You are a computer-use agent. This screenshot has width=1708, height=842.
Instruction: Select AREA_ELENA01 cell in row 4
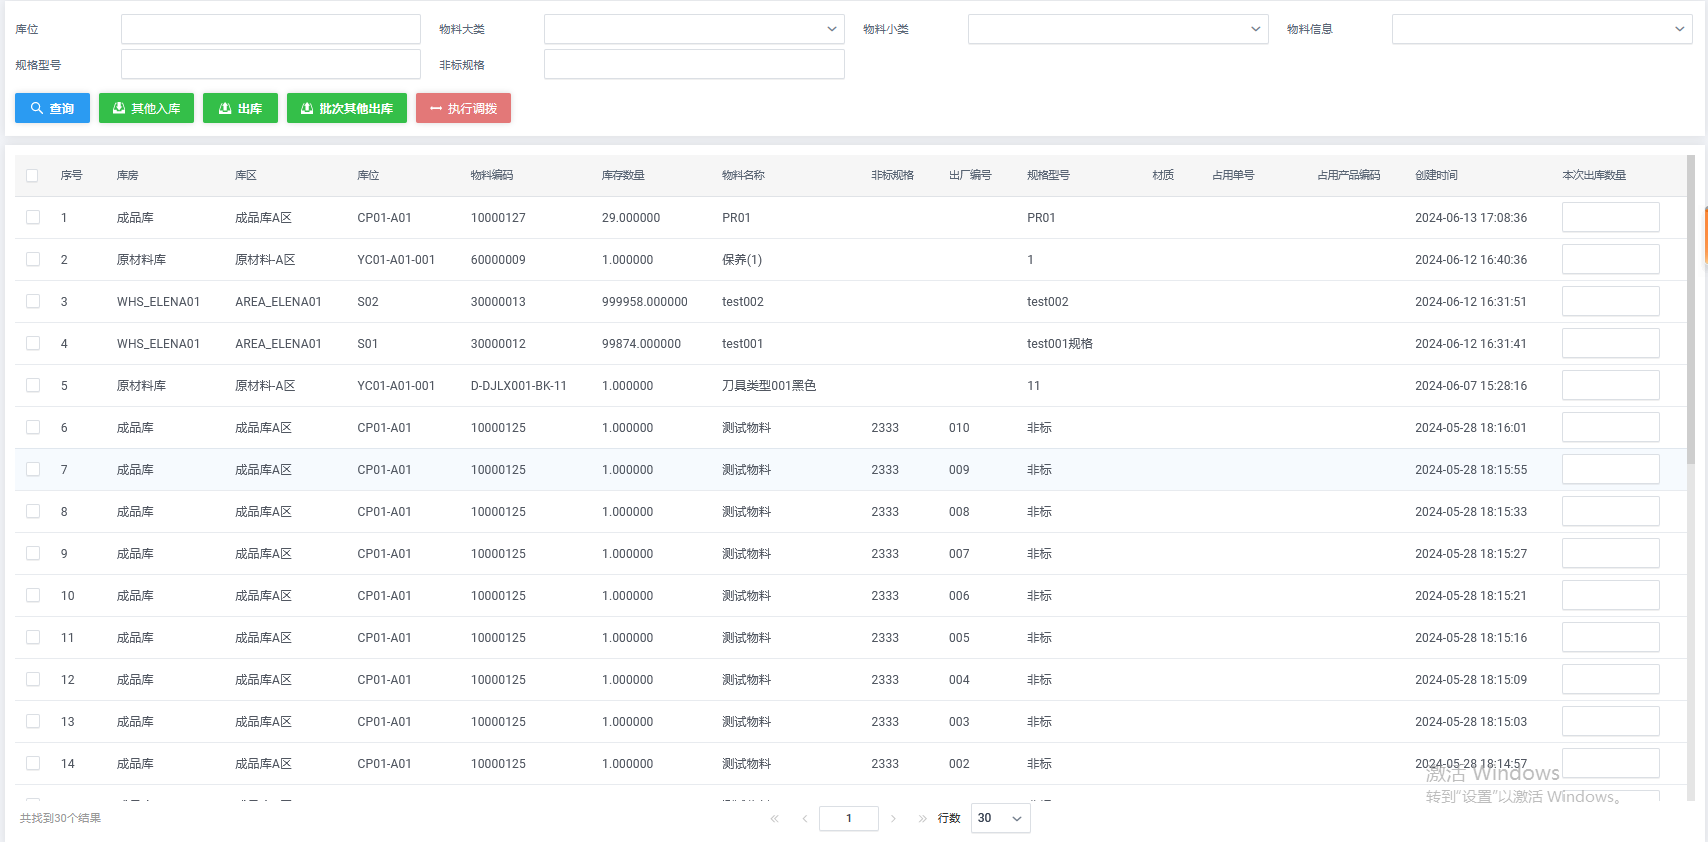[x=279, y=343]
